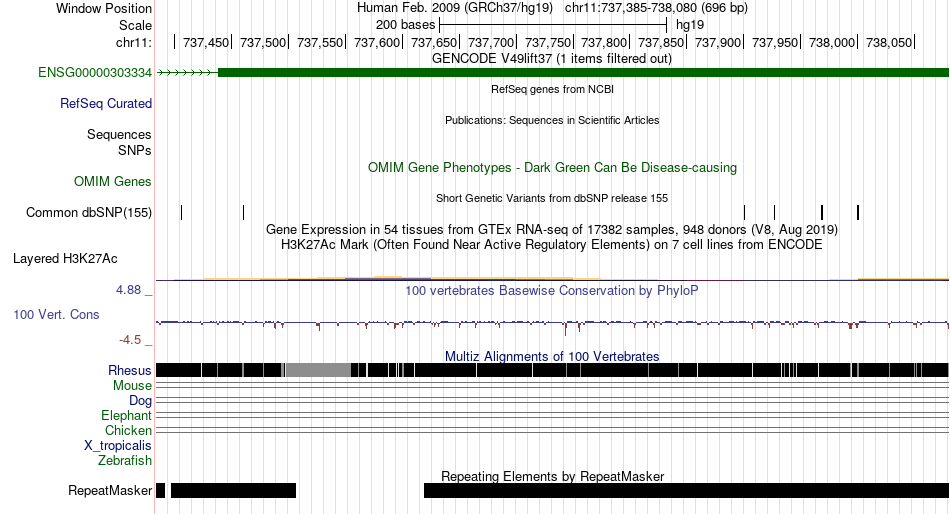Image resolution: width=950 pixels, height=514 pixels.
Task: Click the 100 vertebrates Basewise Conservation title
Action: 551,290
